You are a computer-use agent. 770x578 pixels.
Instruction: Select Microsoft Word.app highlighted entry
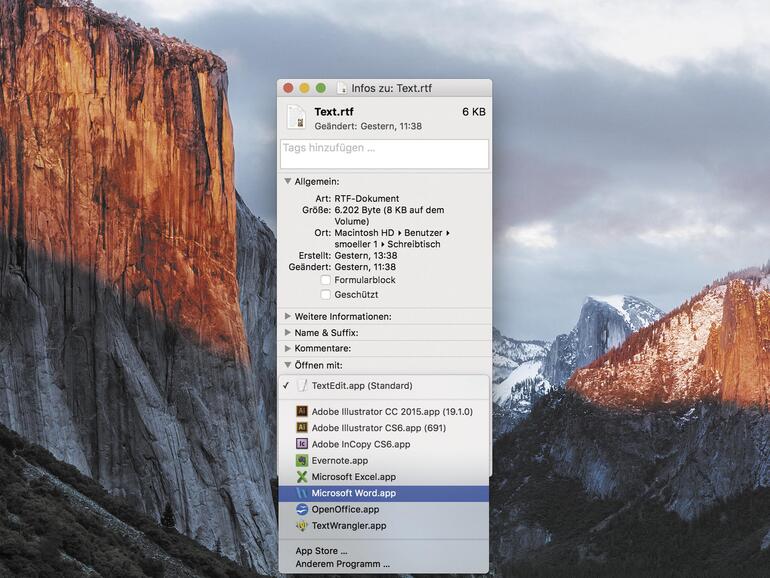pyautogui.click(x=384, y=493)
